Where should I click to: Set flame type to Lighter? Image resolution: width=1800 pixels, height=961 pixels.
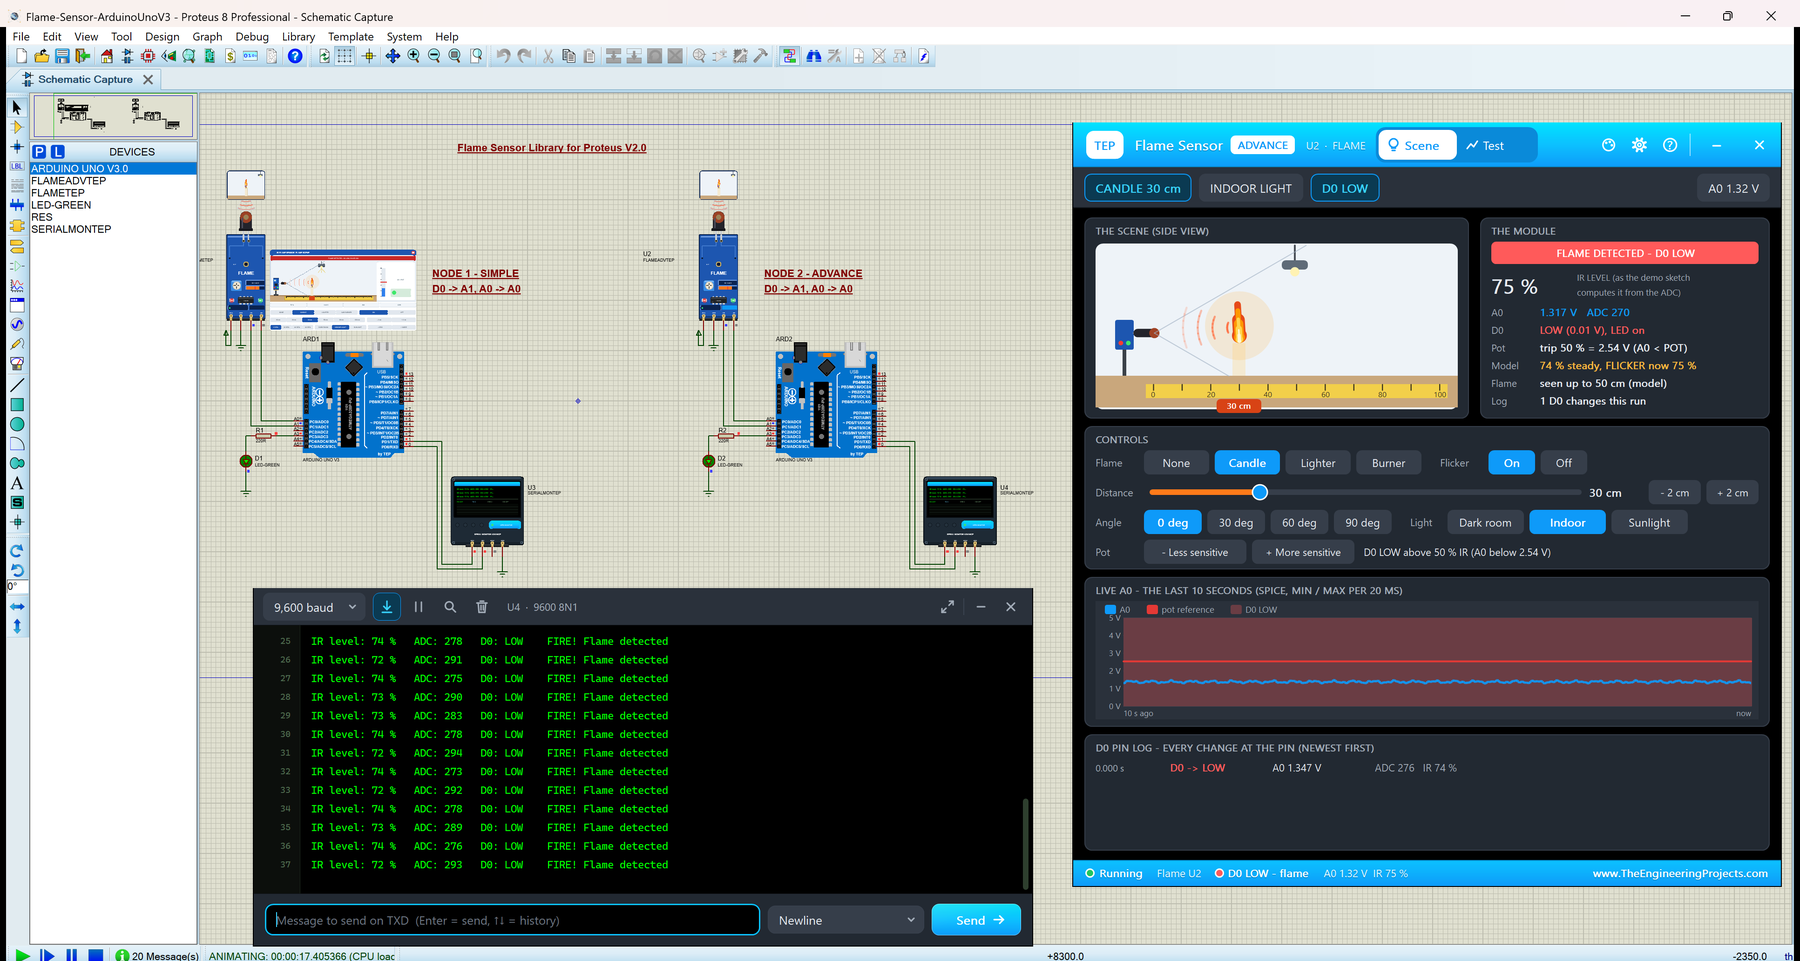(1318, 463)
